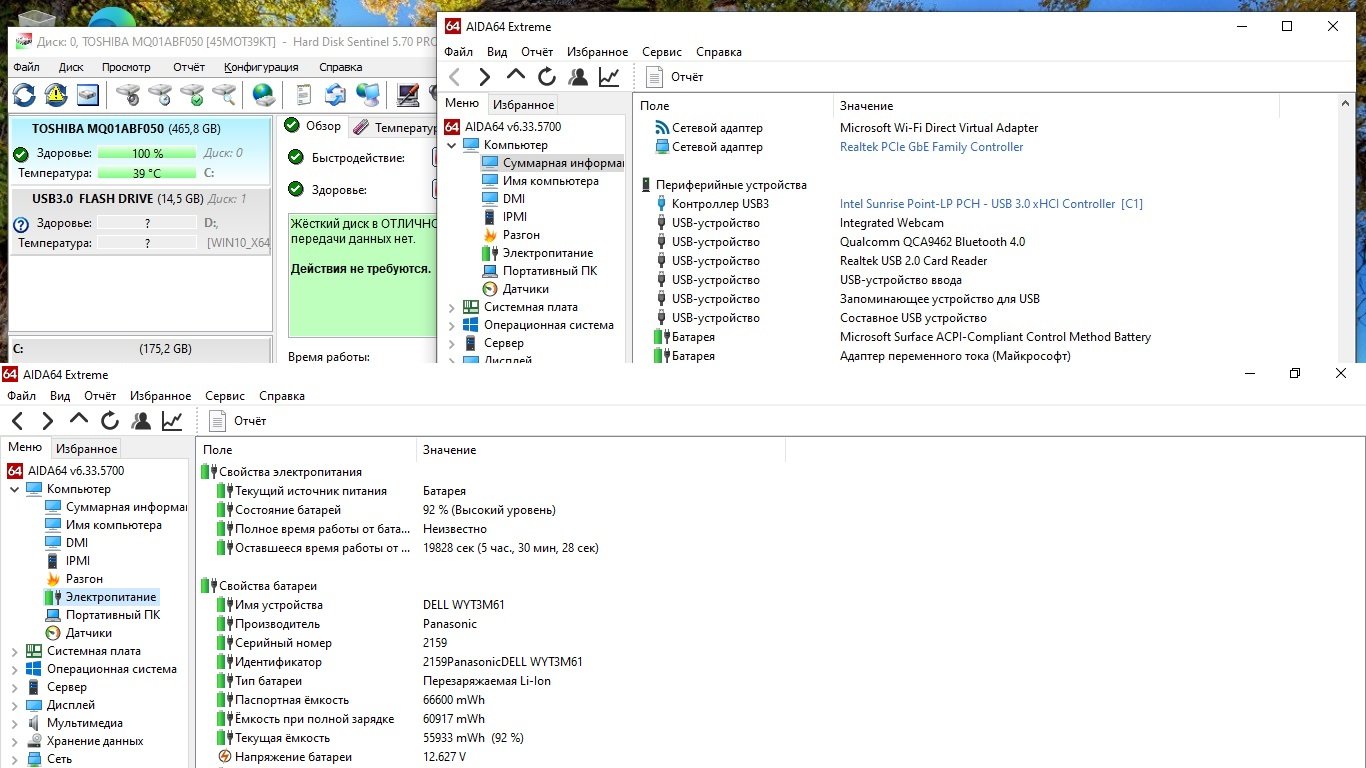Expand Системная плата in the lower AIDA64 tree
This screenshot has height=768, width=1366.
[14, 651]
